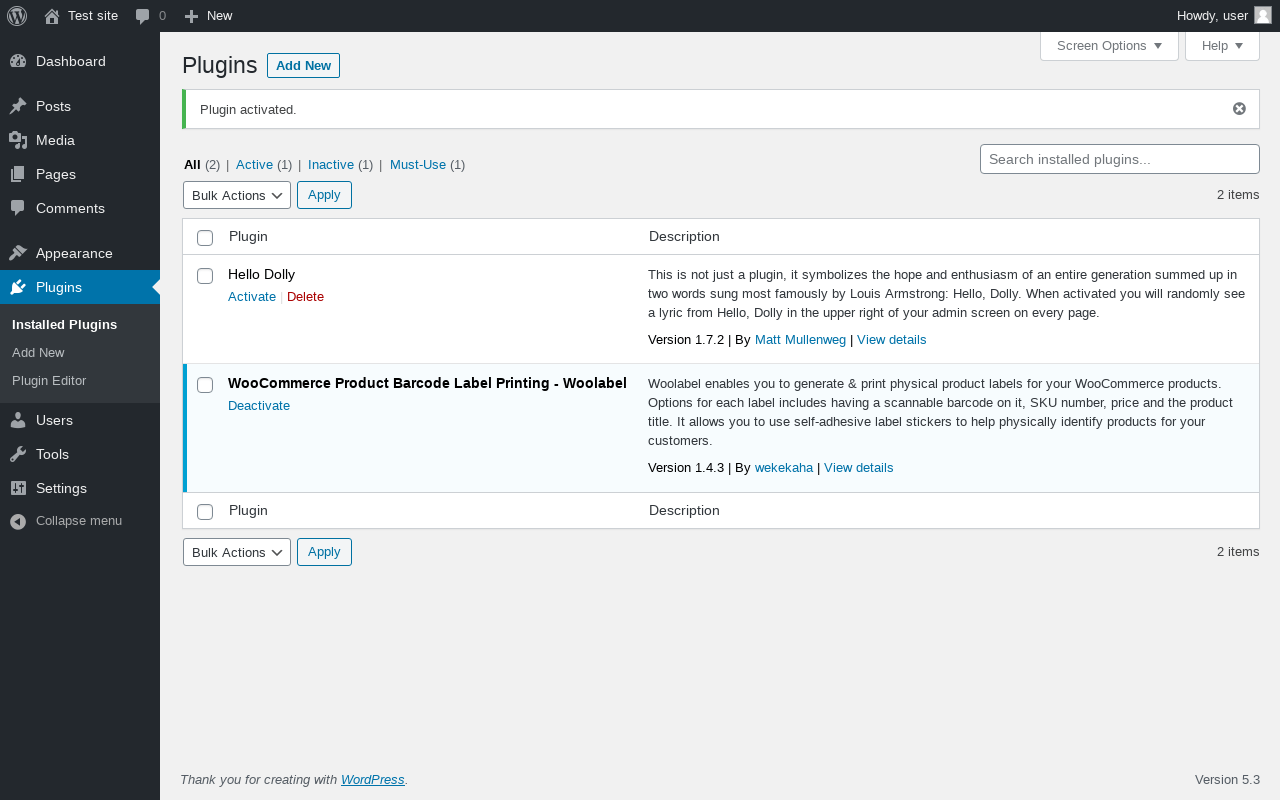This screenshot has width=1280, height=800.
Task: Toggle the select-all checkbox in table header
Action: tap(205, 238)
